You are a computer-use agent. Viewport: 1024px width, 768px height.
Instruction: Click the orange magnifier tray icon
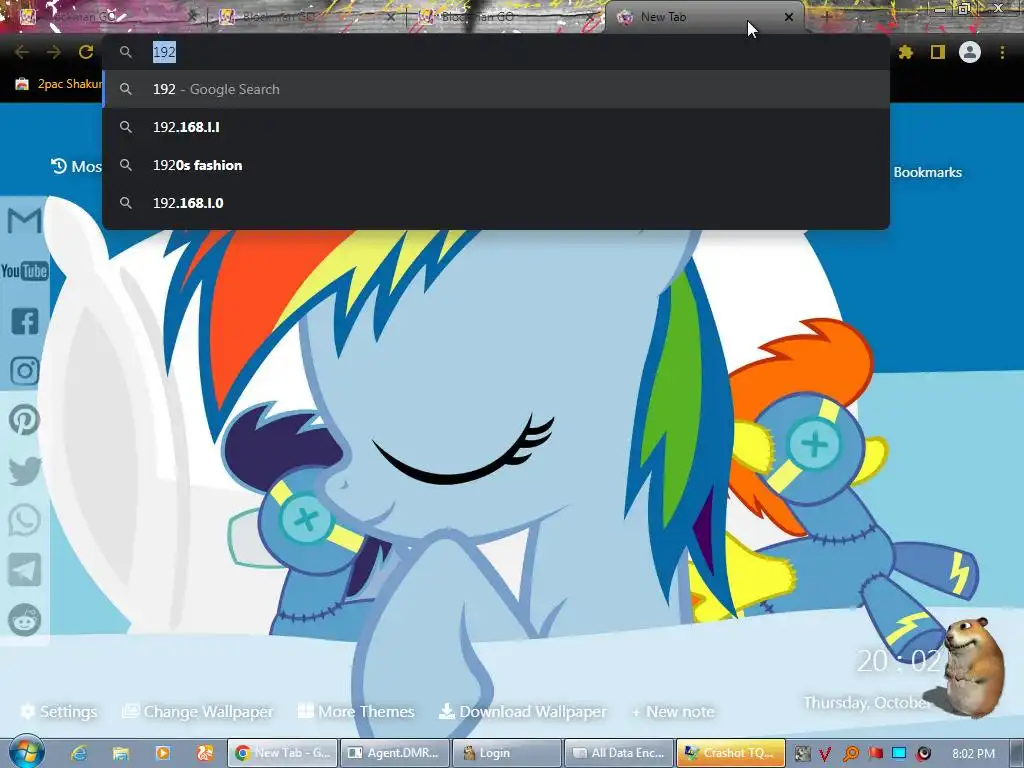point(850,754)
